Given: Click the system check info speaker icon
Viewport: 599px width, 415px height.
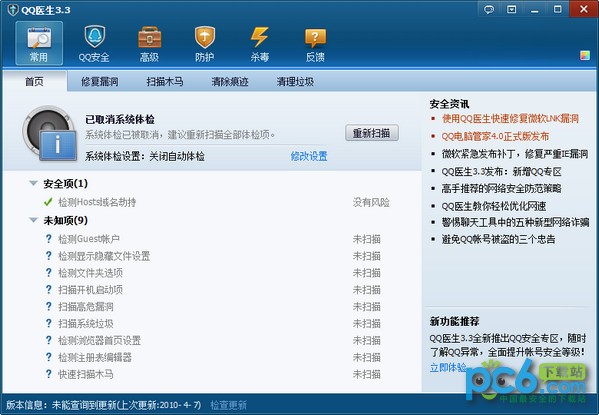Looking at the screenshot, I should 50,133.
